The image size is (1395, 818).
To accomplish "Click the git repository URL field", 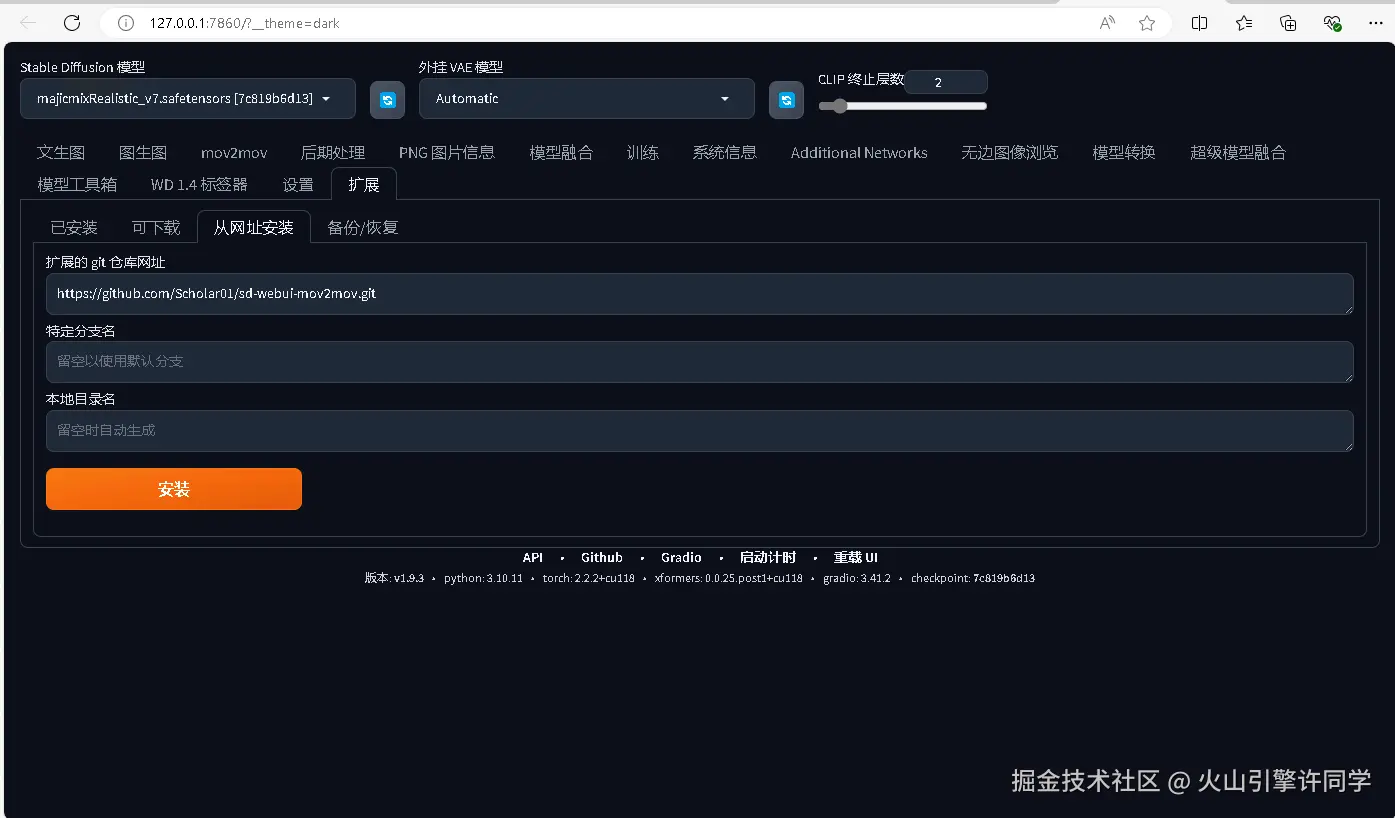I will click(x=700, y=294).
